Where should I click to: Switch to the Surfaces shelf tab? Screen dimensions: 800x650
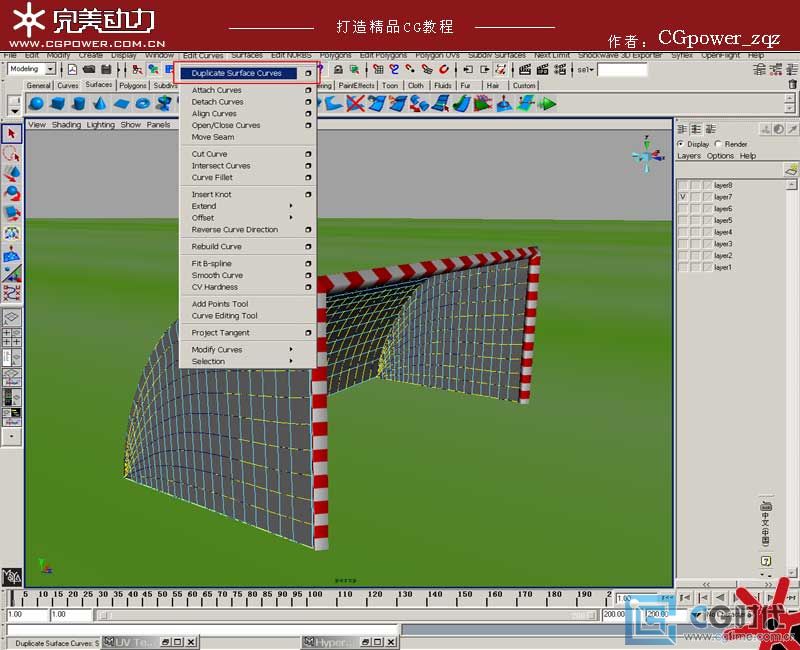point(98,85)
